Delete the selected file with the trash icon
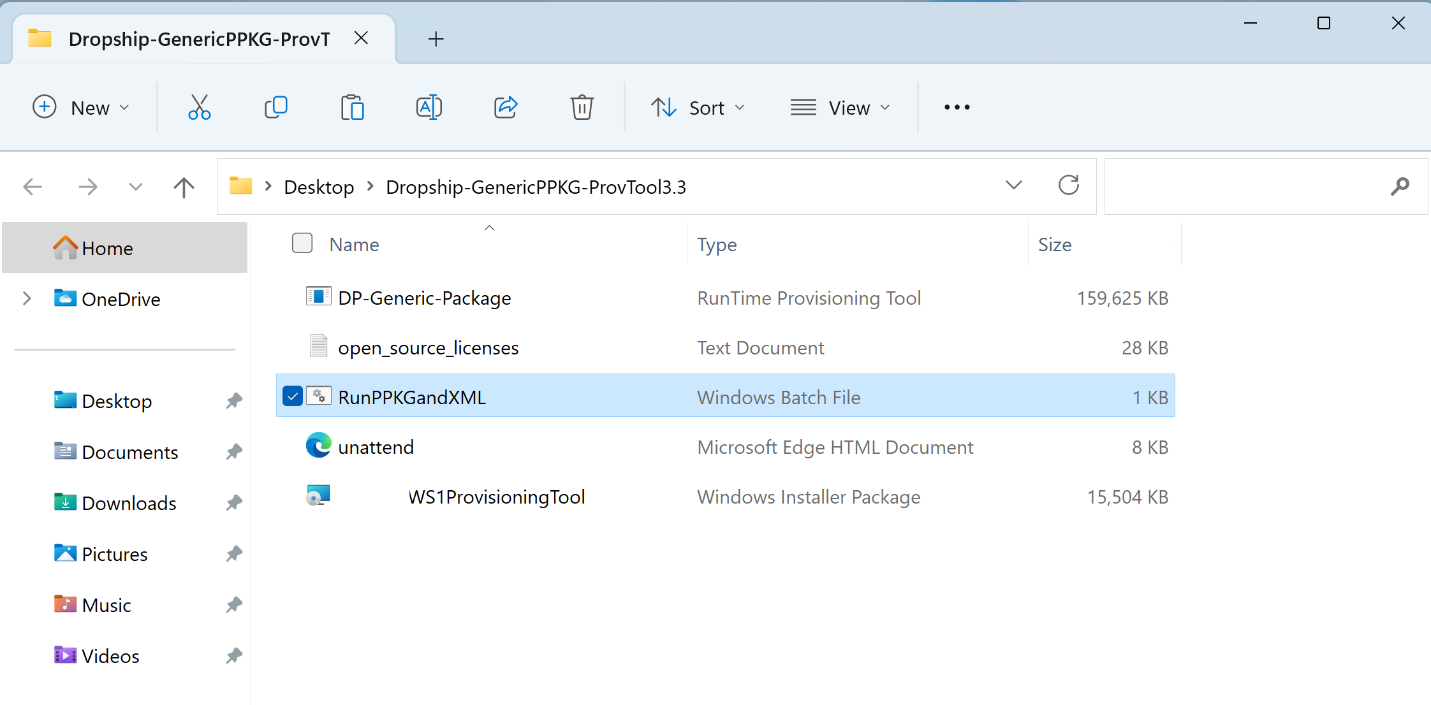The width and height of the screenshot is (1431, 705). point(581,107)
